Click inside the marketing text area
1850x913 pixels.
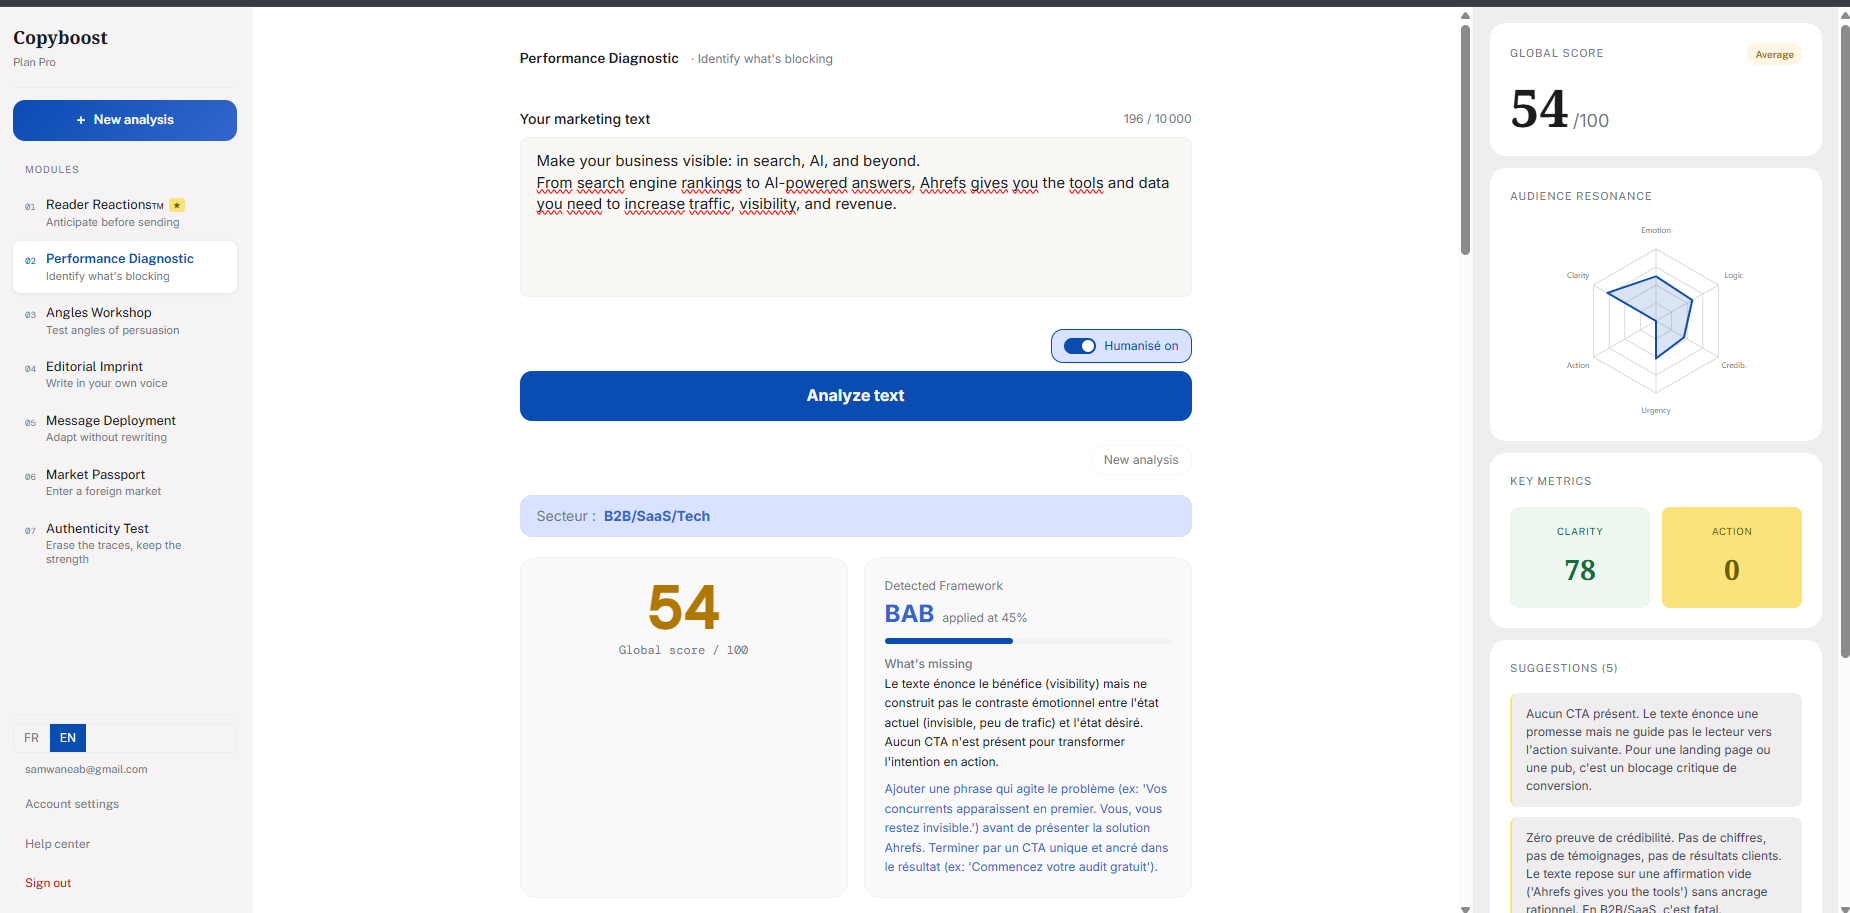[x=856, y=217]
